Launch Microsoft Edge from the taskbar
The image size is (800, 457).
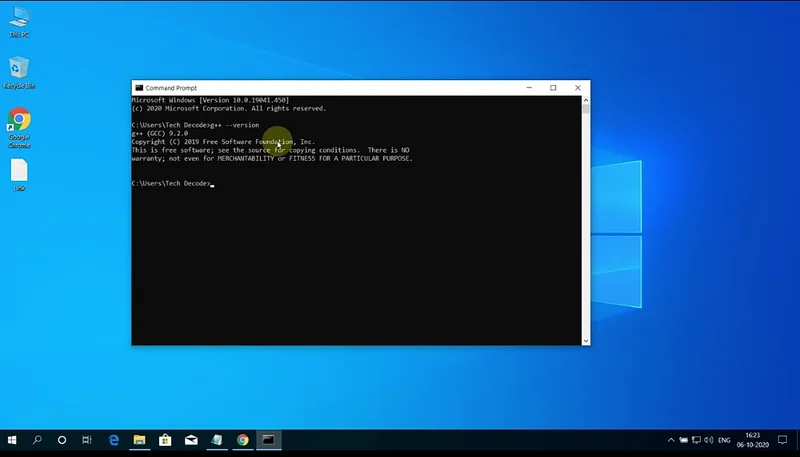coord(114,440)
